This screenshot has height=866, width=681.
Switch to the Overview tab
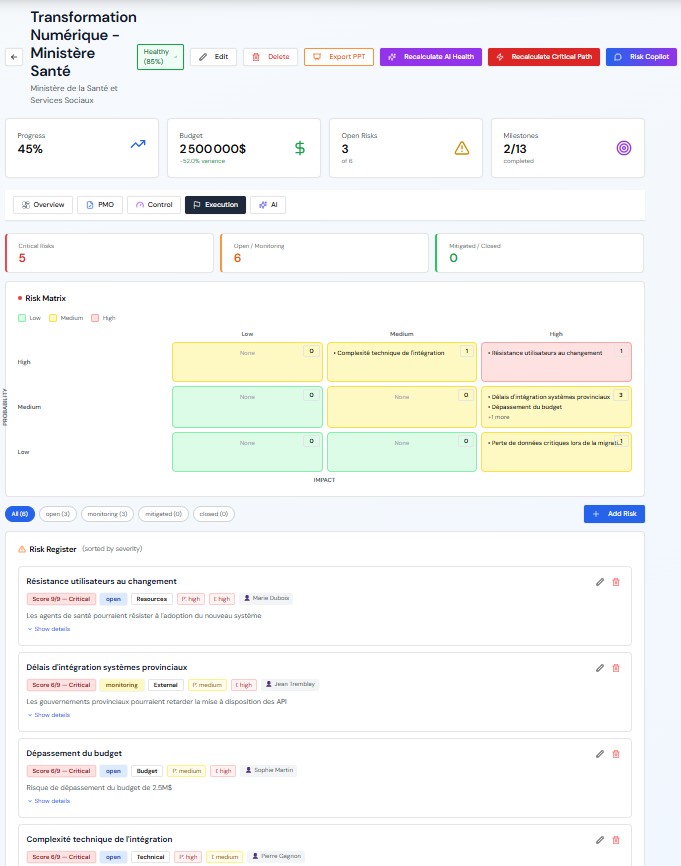(x=43, y=205)
